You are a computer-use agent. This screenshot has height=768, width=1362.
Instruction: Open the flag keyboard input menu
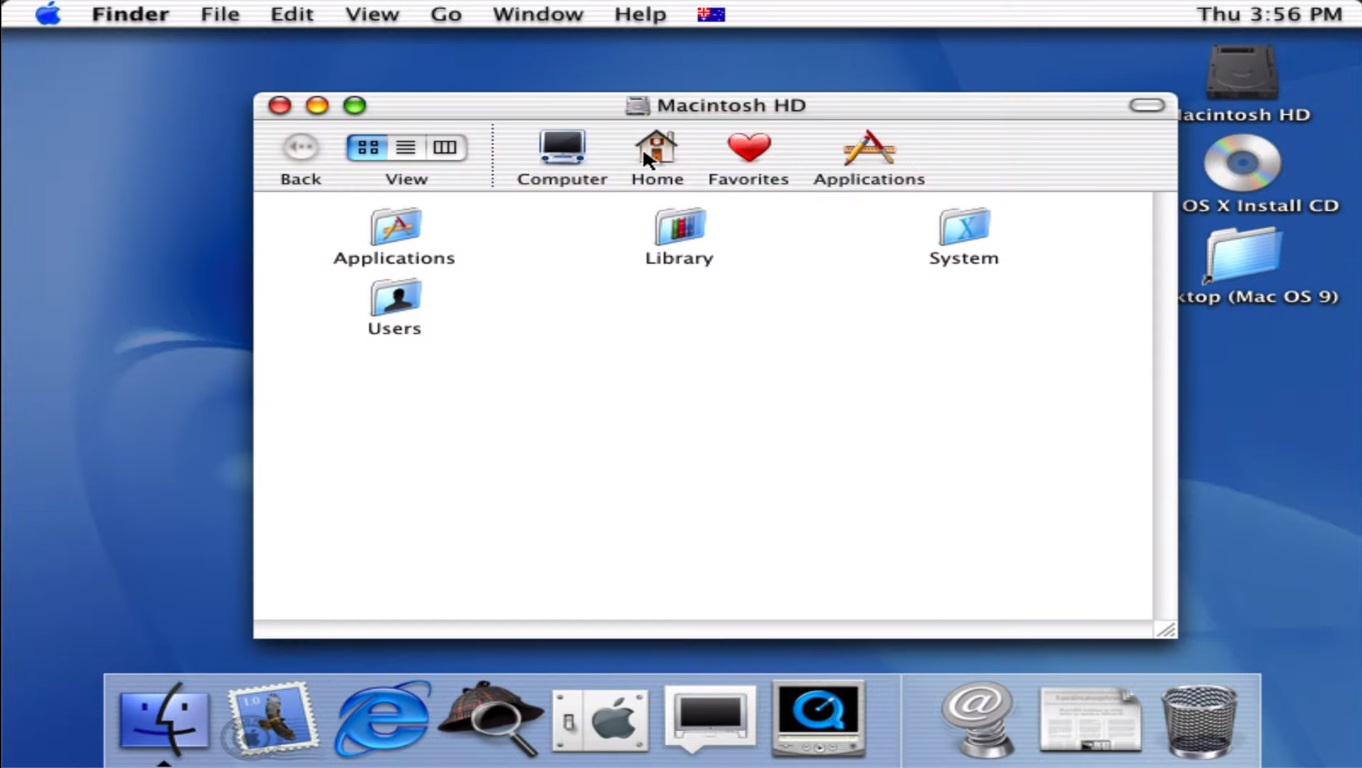point(711,14)
